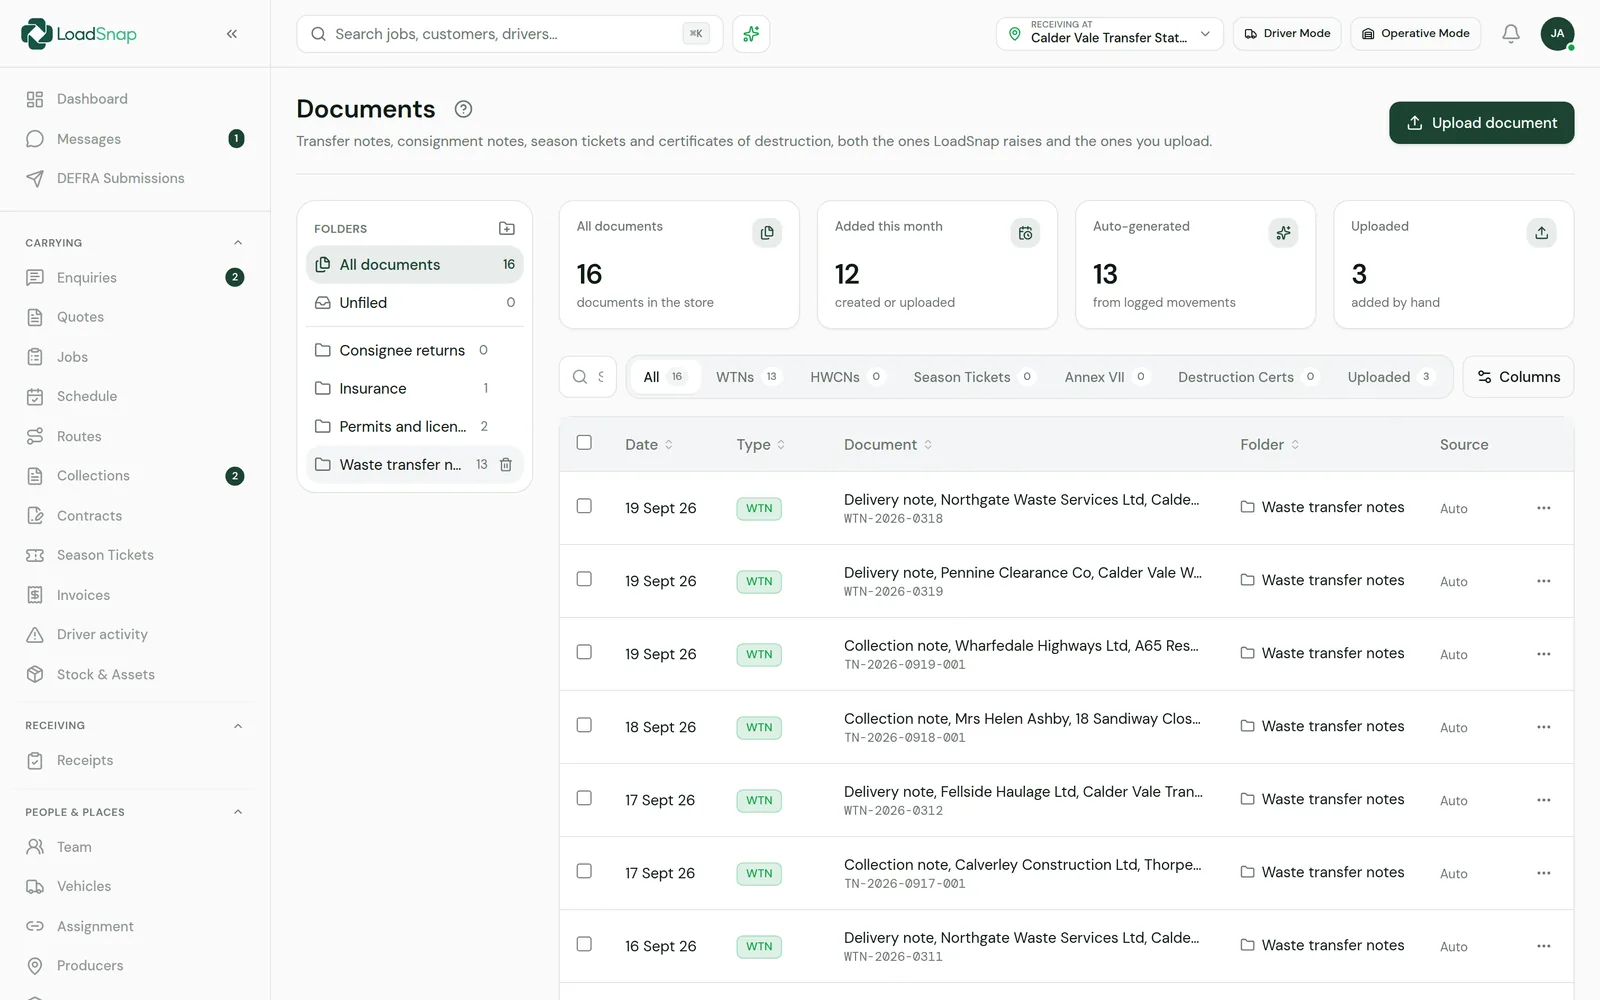The image size is (1600, 1000).
Task: Open row actions for WTN-2026-0311
Action: 1544,946
